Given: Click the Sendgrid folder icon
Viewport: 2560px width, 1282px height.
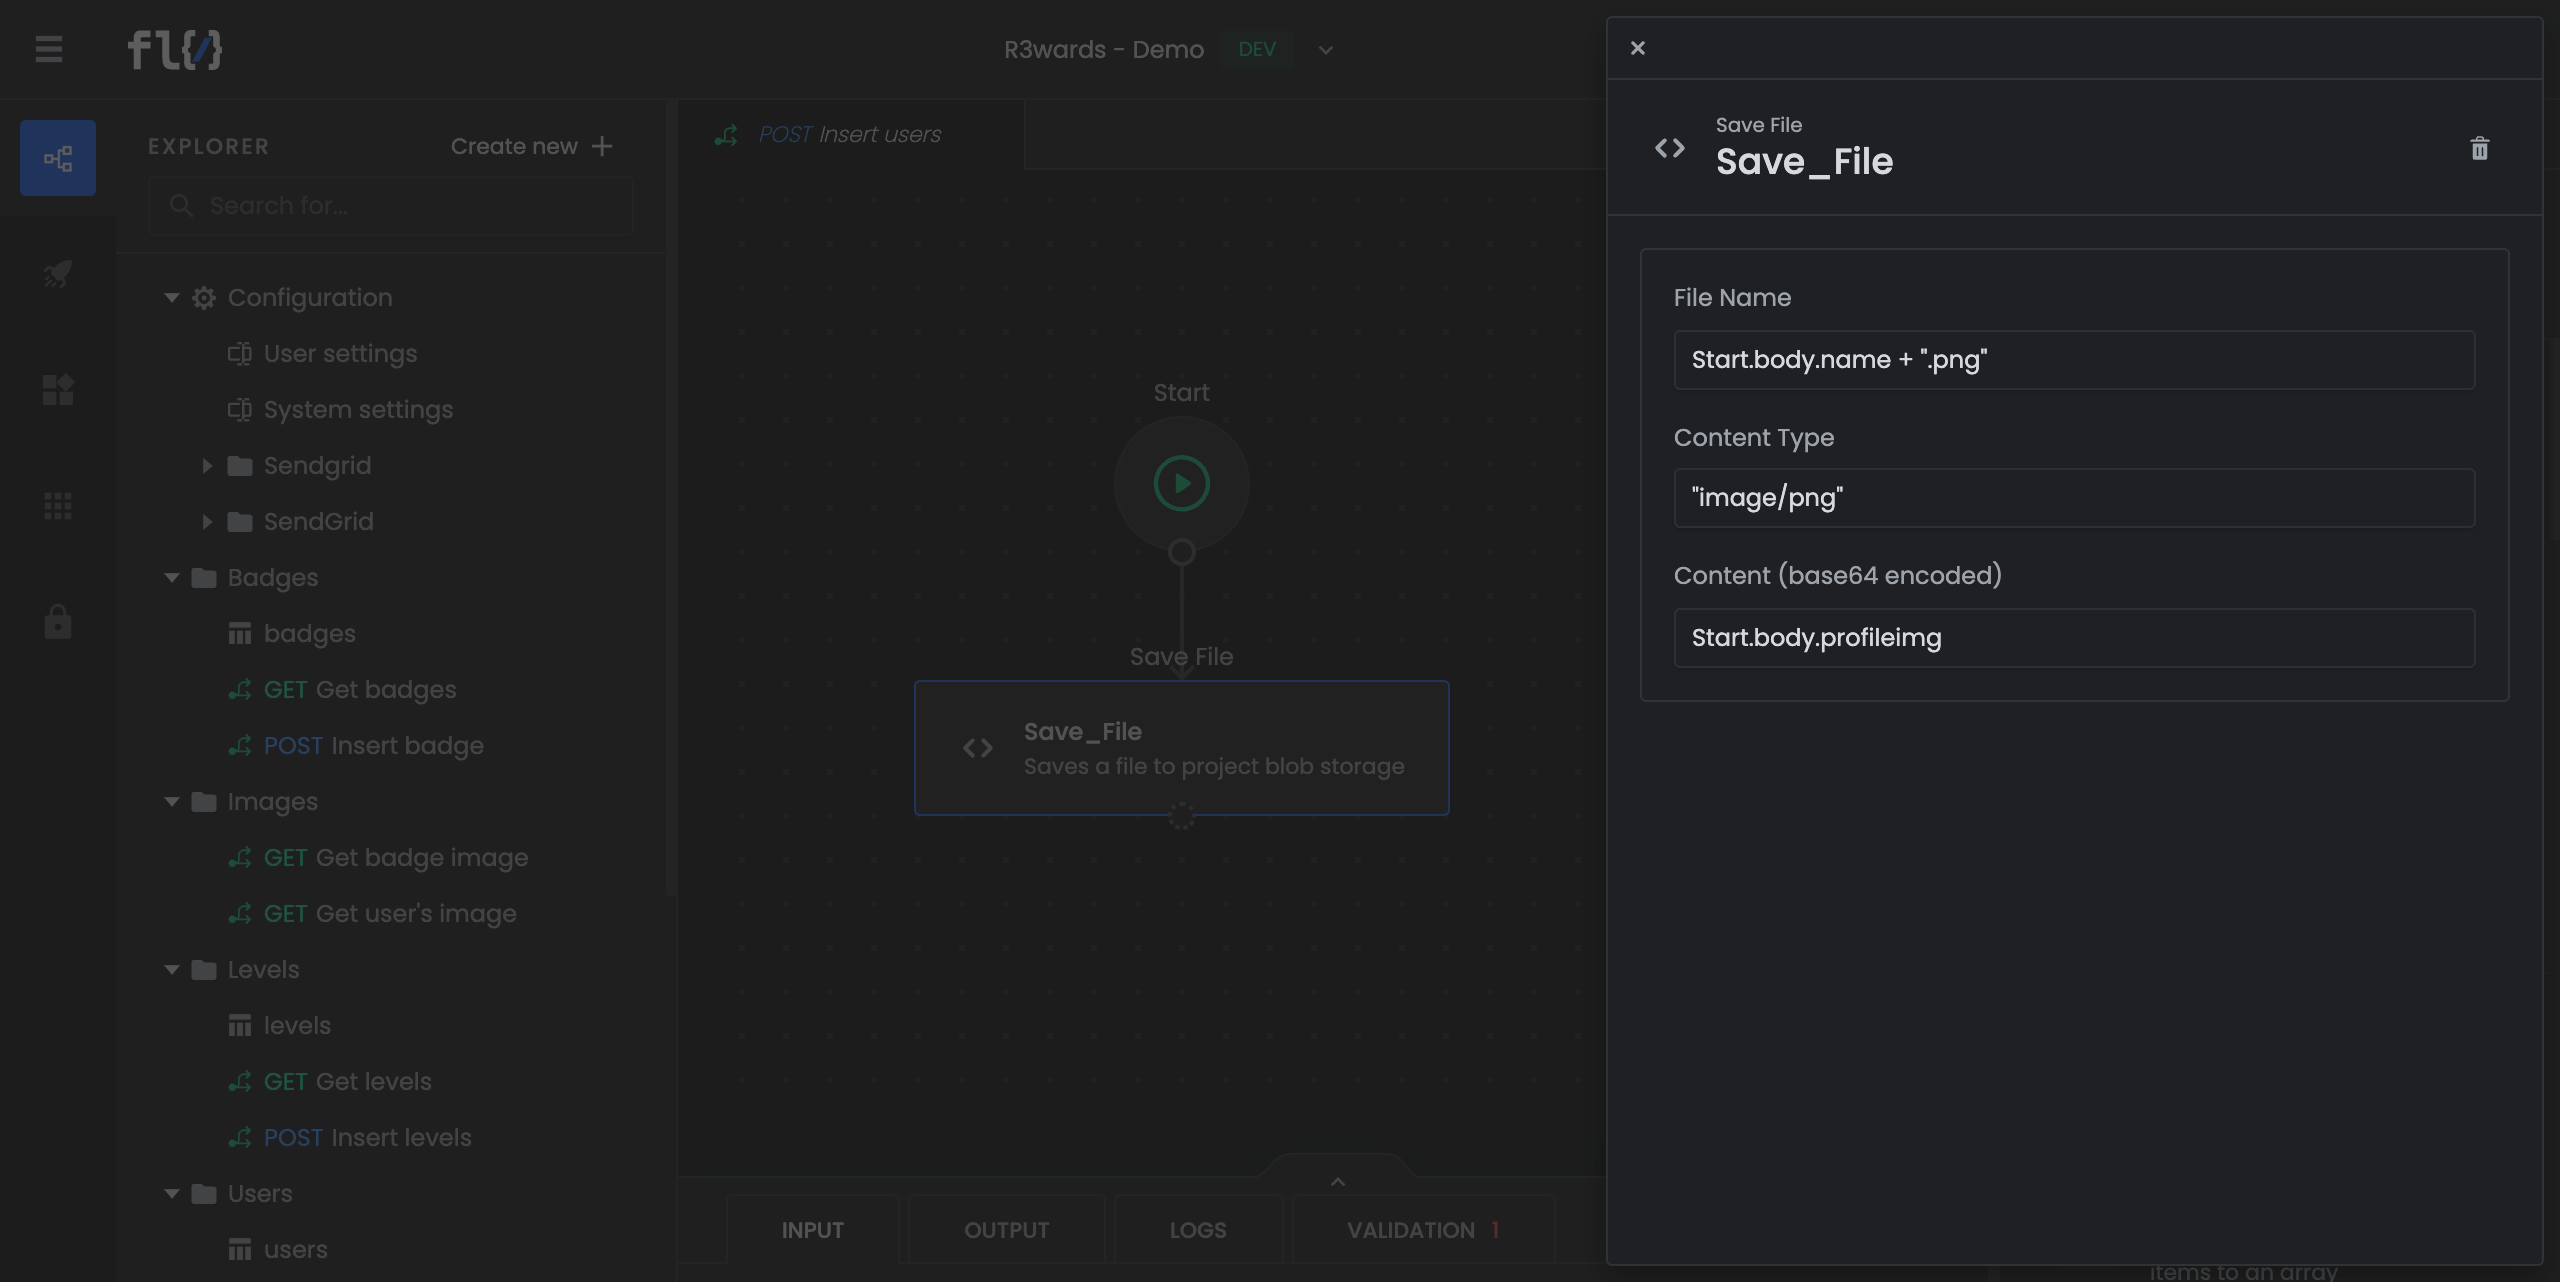Looking at the screenshot, I should (x=240, y=466).
